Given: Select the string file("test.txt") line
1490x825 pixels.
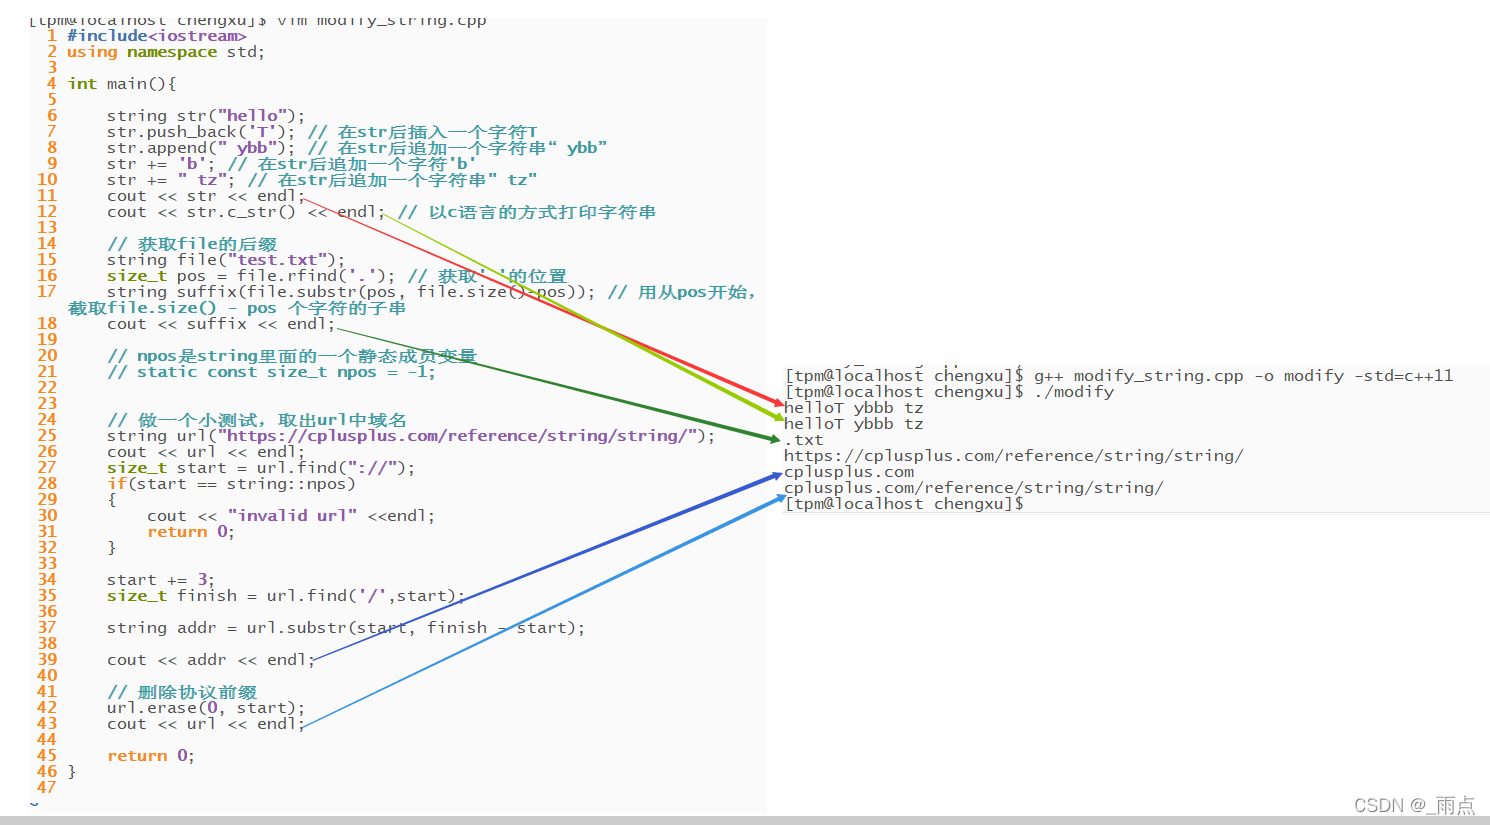Looking at the screenshot, I should (x=226, y=260).
